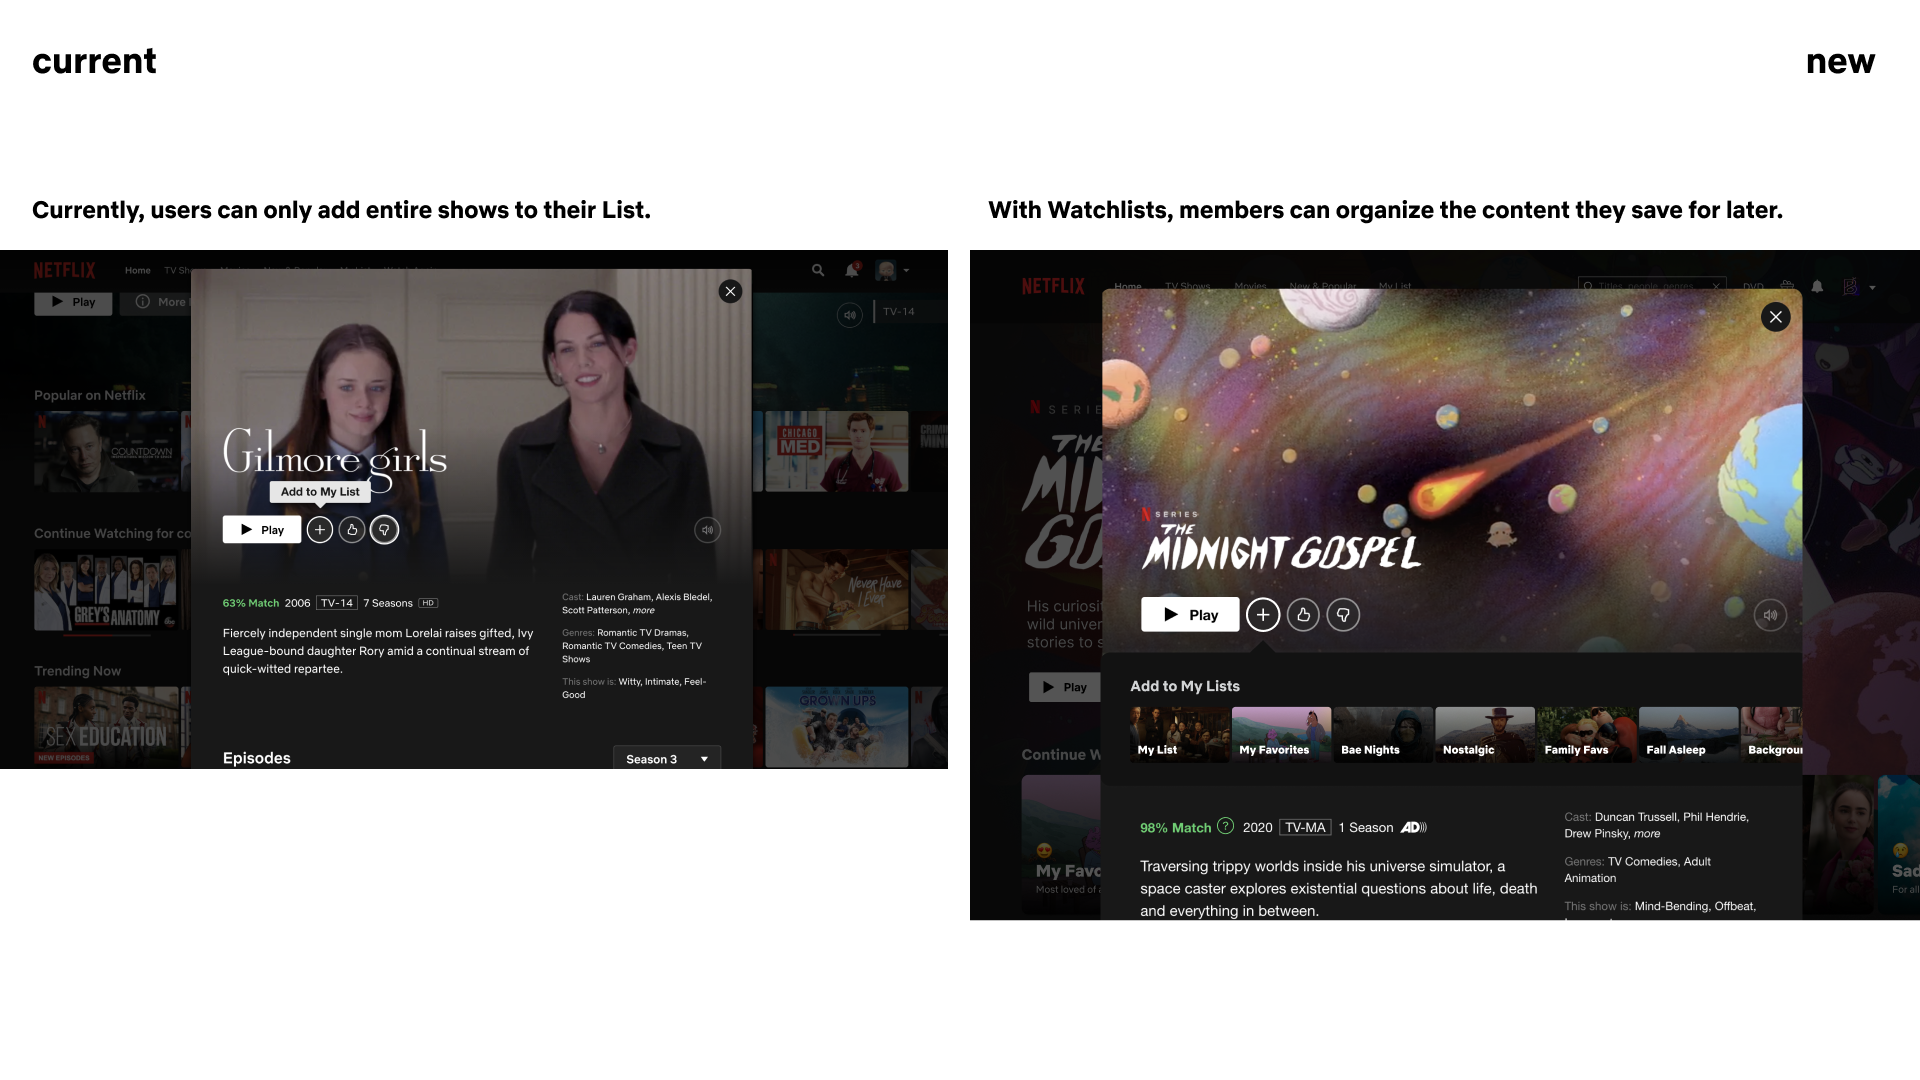Open the search magnifier in left Netflix header
The width and height of the screenshot is (1920, 1080).
818,270
